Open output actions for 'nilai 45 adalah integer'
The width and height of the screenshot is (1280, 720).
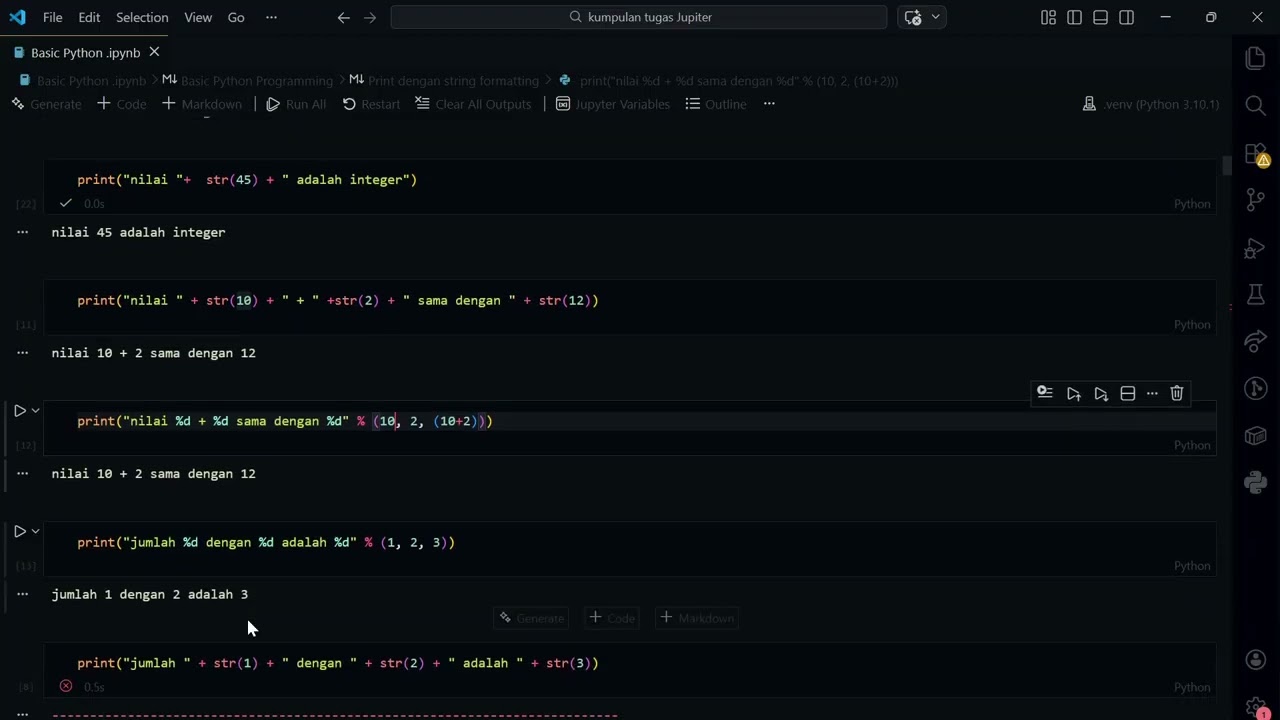point(22,232)
